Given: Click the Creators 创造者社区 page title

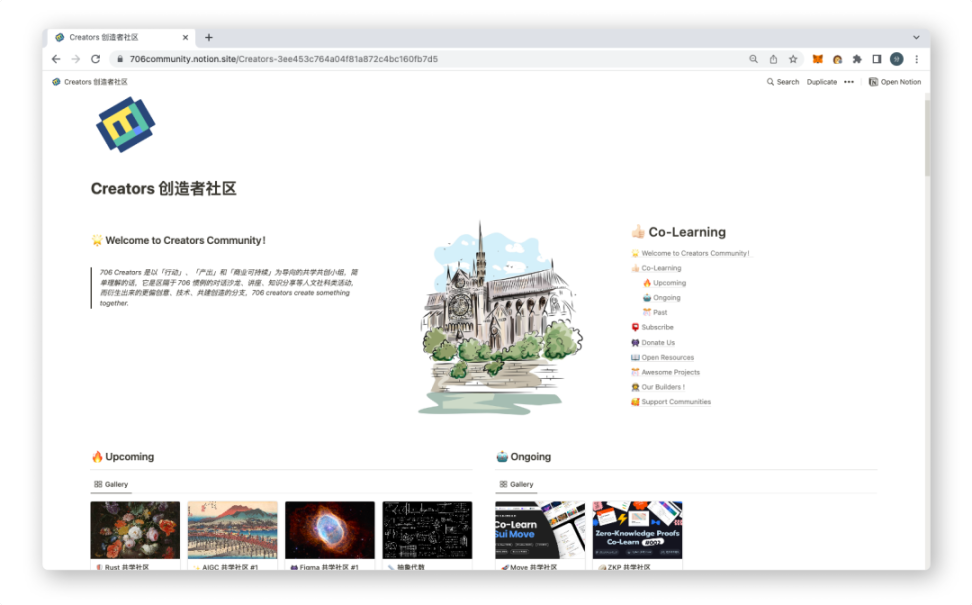Looking at the screenshot, I should (164, 188).
